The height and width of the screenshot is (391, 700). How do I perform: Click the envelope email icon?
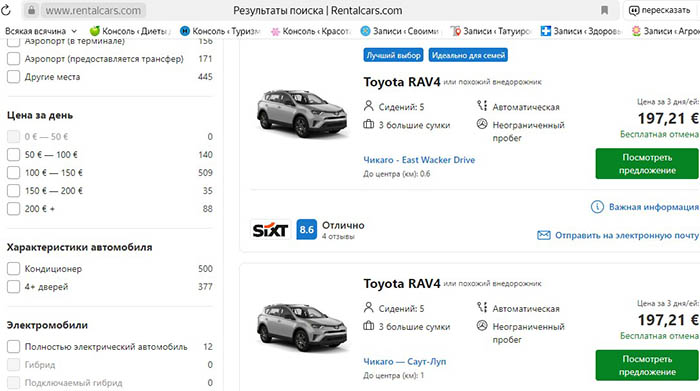click(543, 235)
